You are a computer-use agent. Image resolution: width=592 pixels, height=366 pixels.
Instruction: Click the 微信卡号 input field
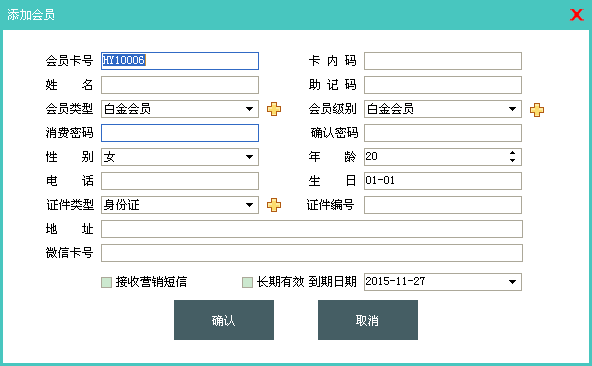click(x=312, y=253)
